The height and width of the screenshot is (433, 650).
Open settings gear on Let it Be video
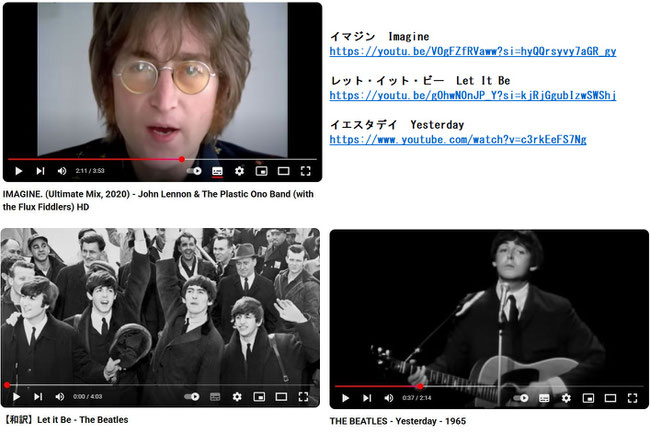coord(237,397)
